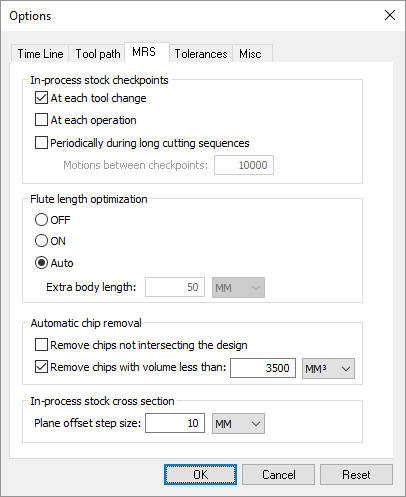Click the Plane offset step size field
The width and height of the screenshot is (406, 497).
click(x=175, y=423)
